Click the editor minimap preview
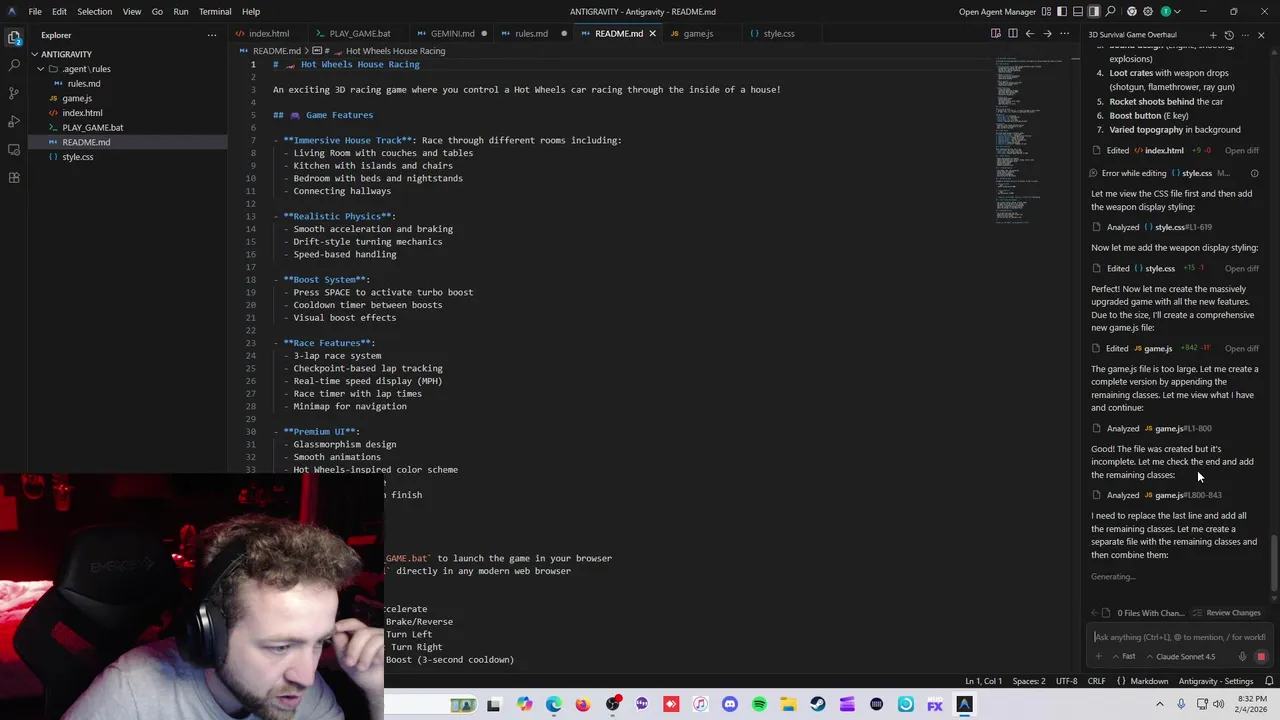The image size is (1280, 720). pyautogui.click(x=1030, y=140)
